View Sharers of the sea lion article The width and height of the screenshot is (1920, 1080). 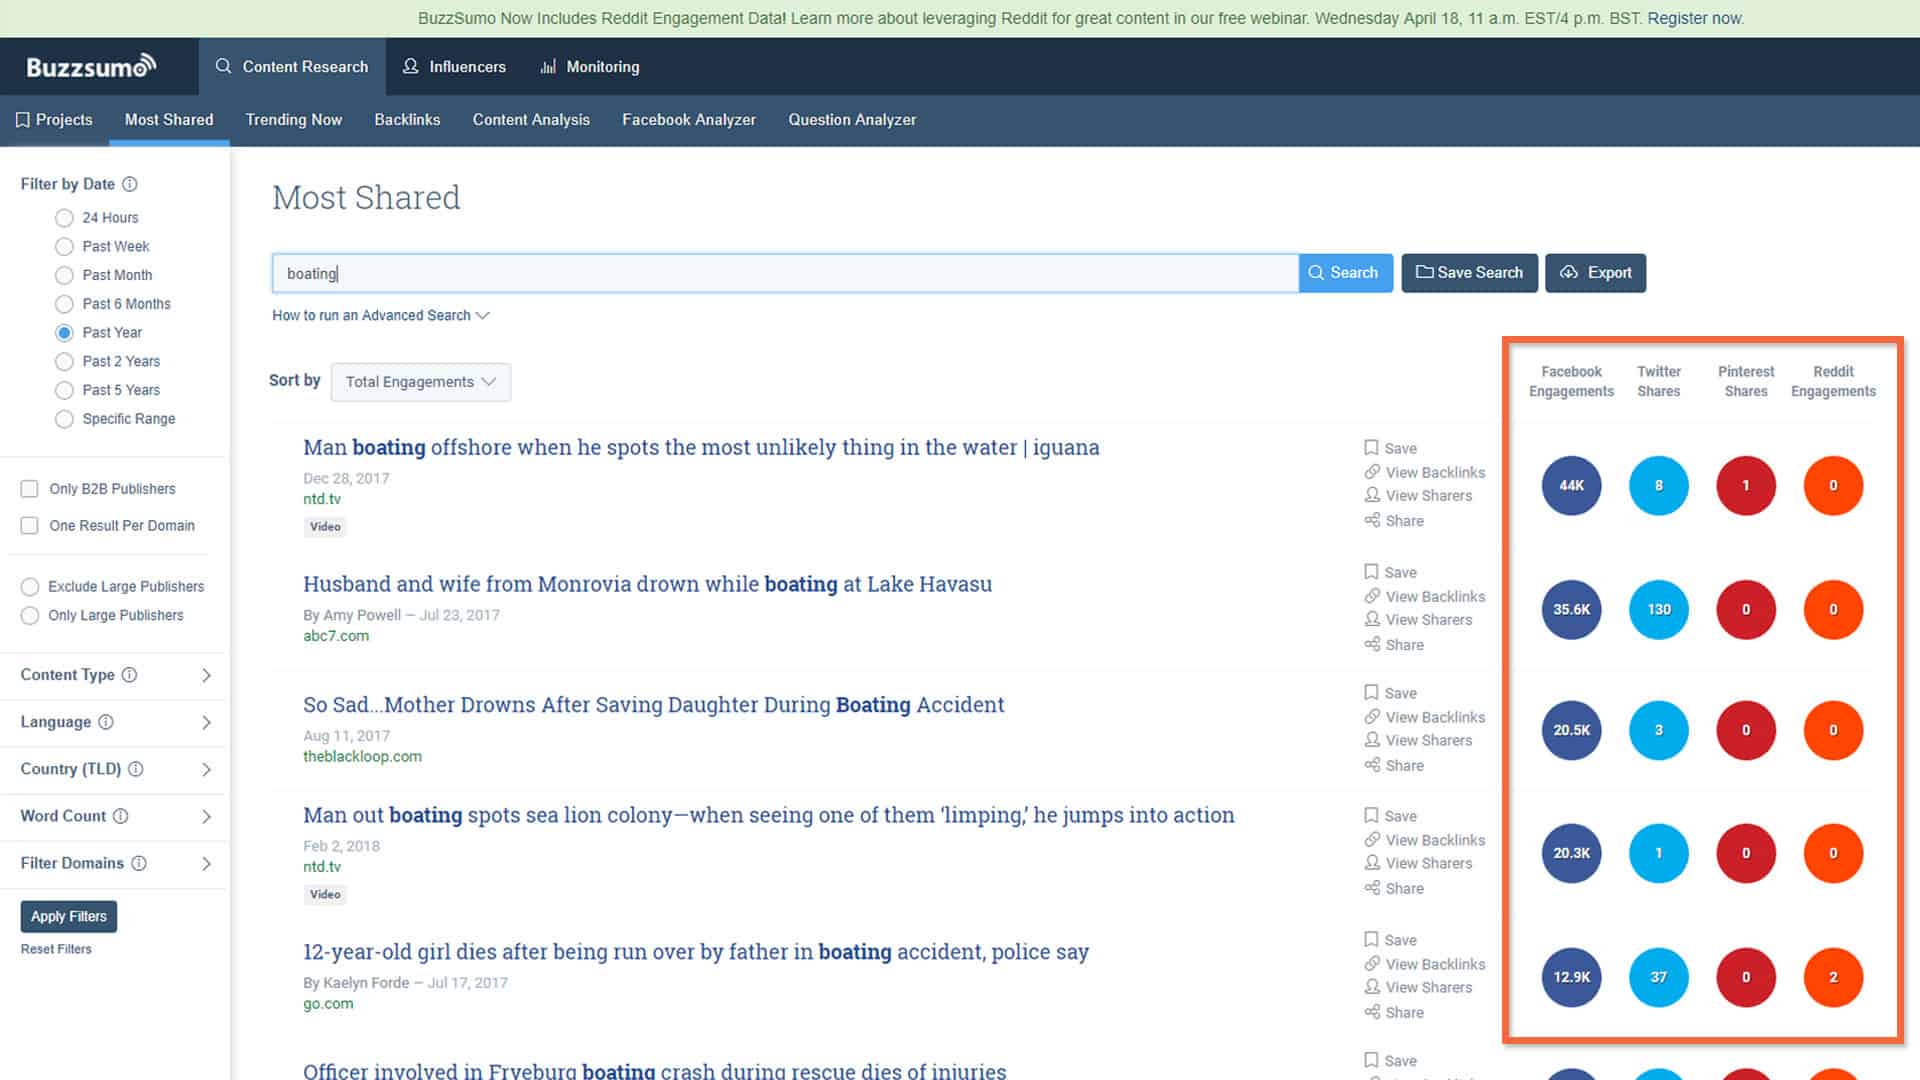pyautogui.click(x=1428, y=863)
